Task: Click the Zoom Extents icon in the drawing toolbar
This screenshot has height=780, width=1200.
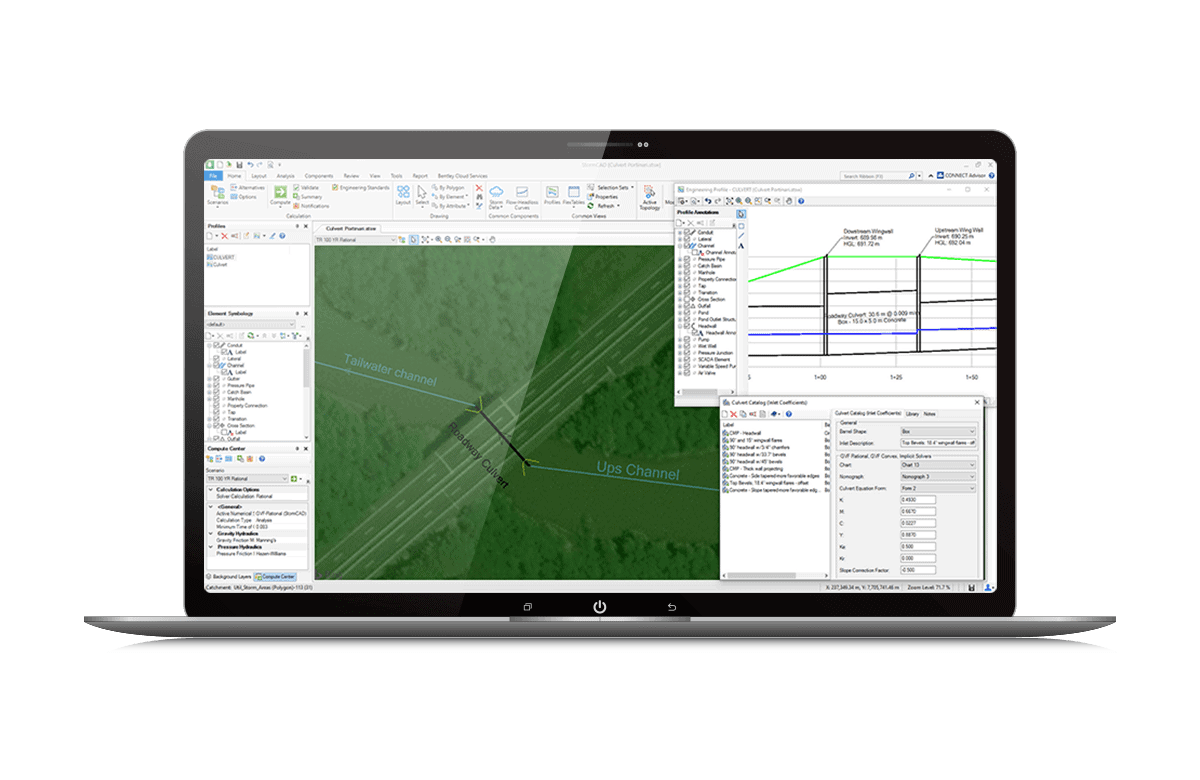Action: point(426,240)
